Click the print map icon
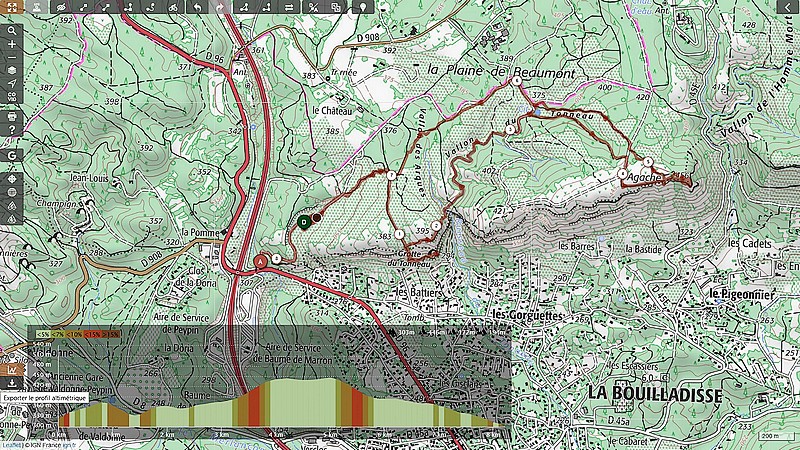Image resolution: width=800 pixels, height=450 pixels. pos(12,116)
